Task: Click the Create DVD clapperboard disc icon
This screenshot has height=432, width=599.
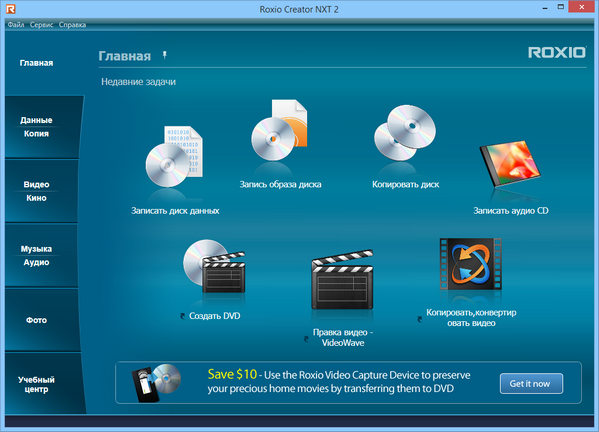Action: [x=214, y=266]
